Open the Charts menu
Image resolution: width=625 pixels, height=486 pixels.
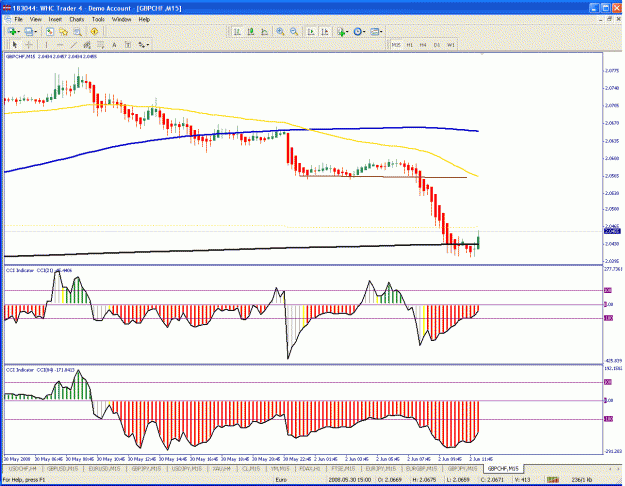[77, 19]
